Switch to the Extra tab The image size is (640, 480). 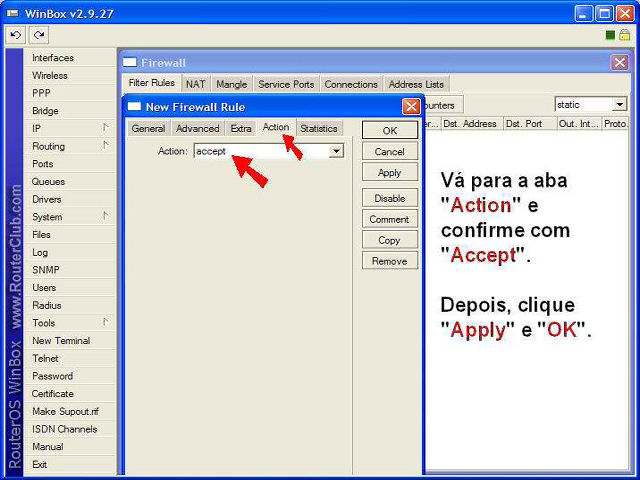point(241,128)
